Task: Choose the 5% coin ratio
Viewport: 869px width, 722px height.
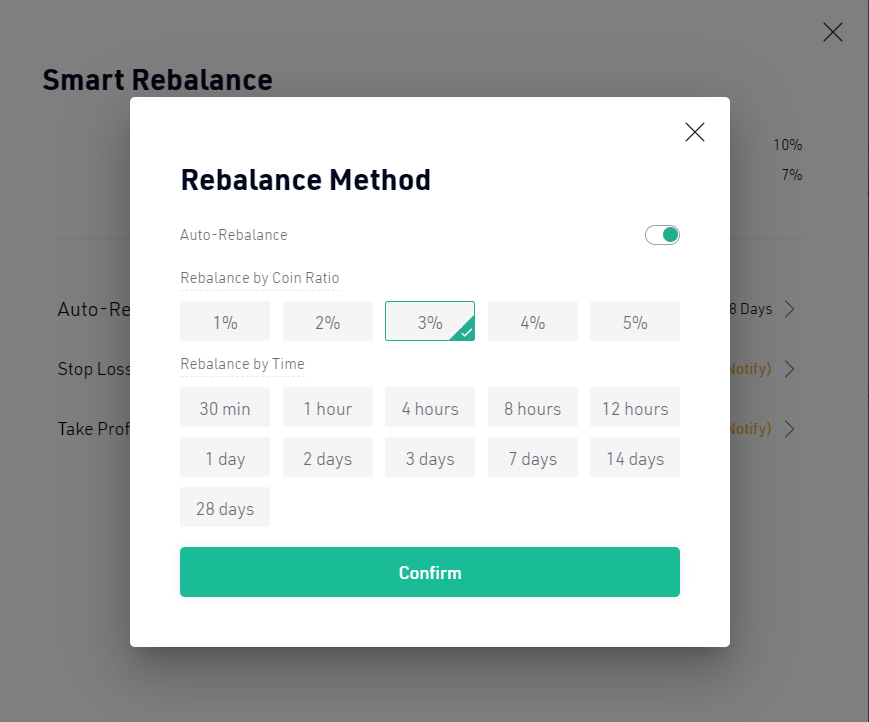Action: (635, 321)
